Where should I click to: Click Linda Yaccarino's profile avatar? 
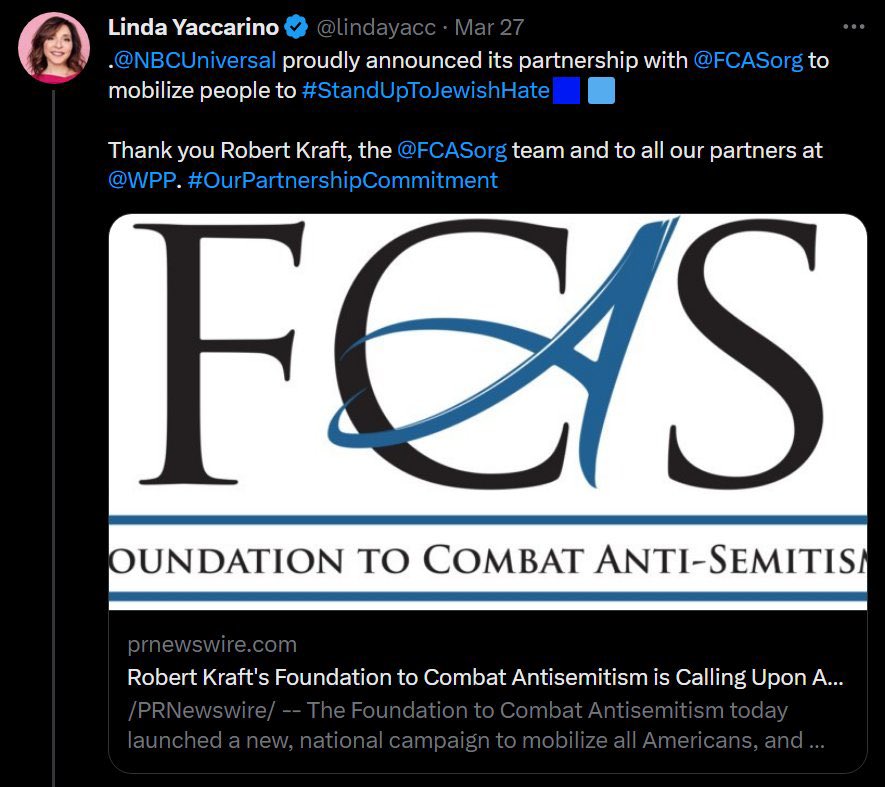[53, 48]
